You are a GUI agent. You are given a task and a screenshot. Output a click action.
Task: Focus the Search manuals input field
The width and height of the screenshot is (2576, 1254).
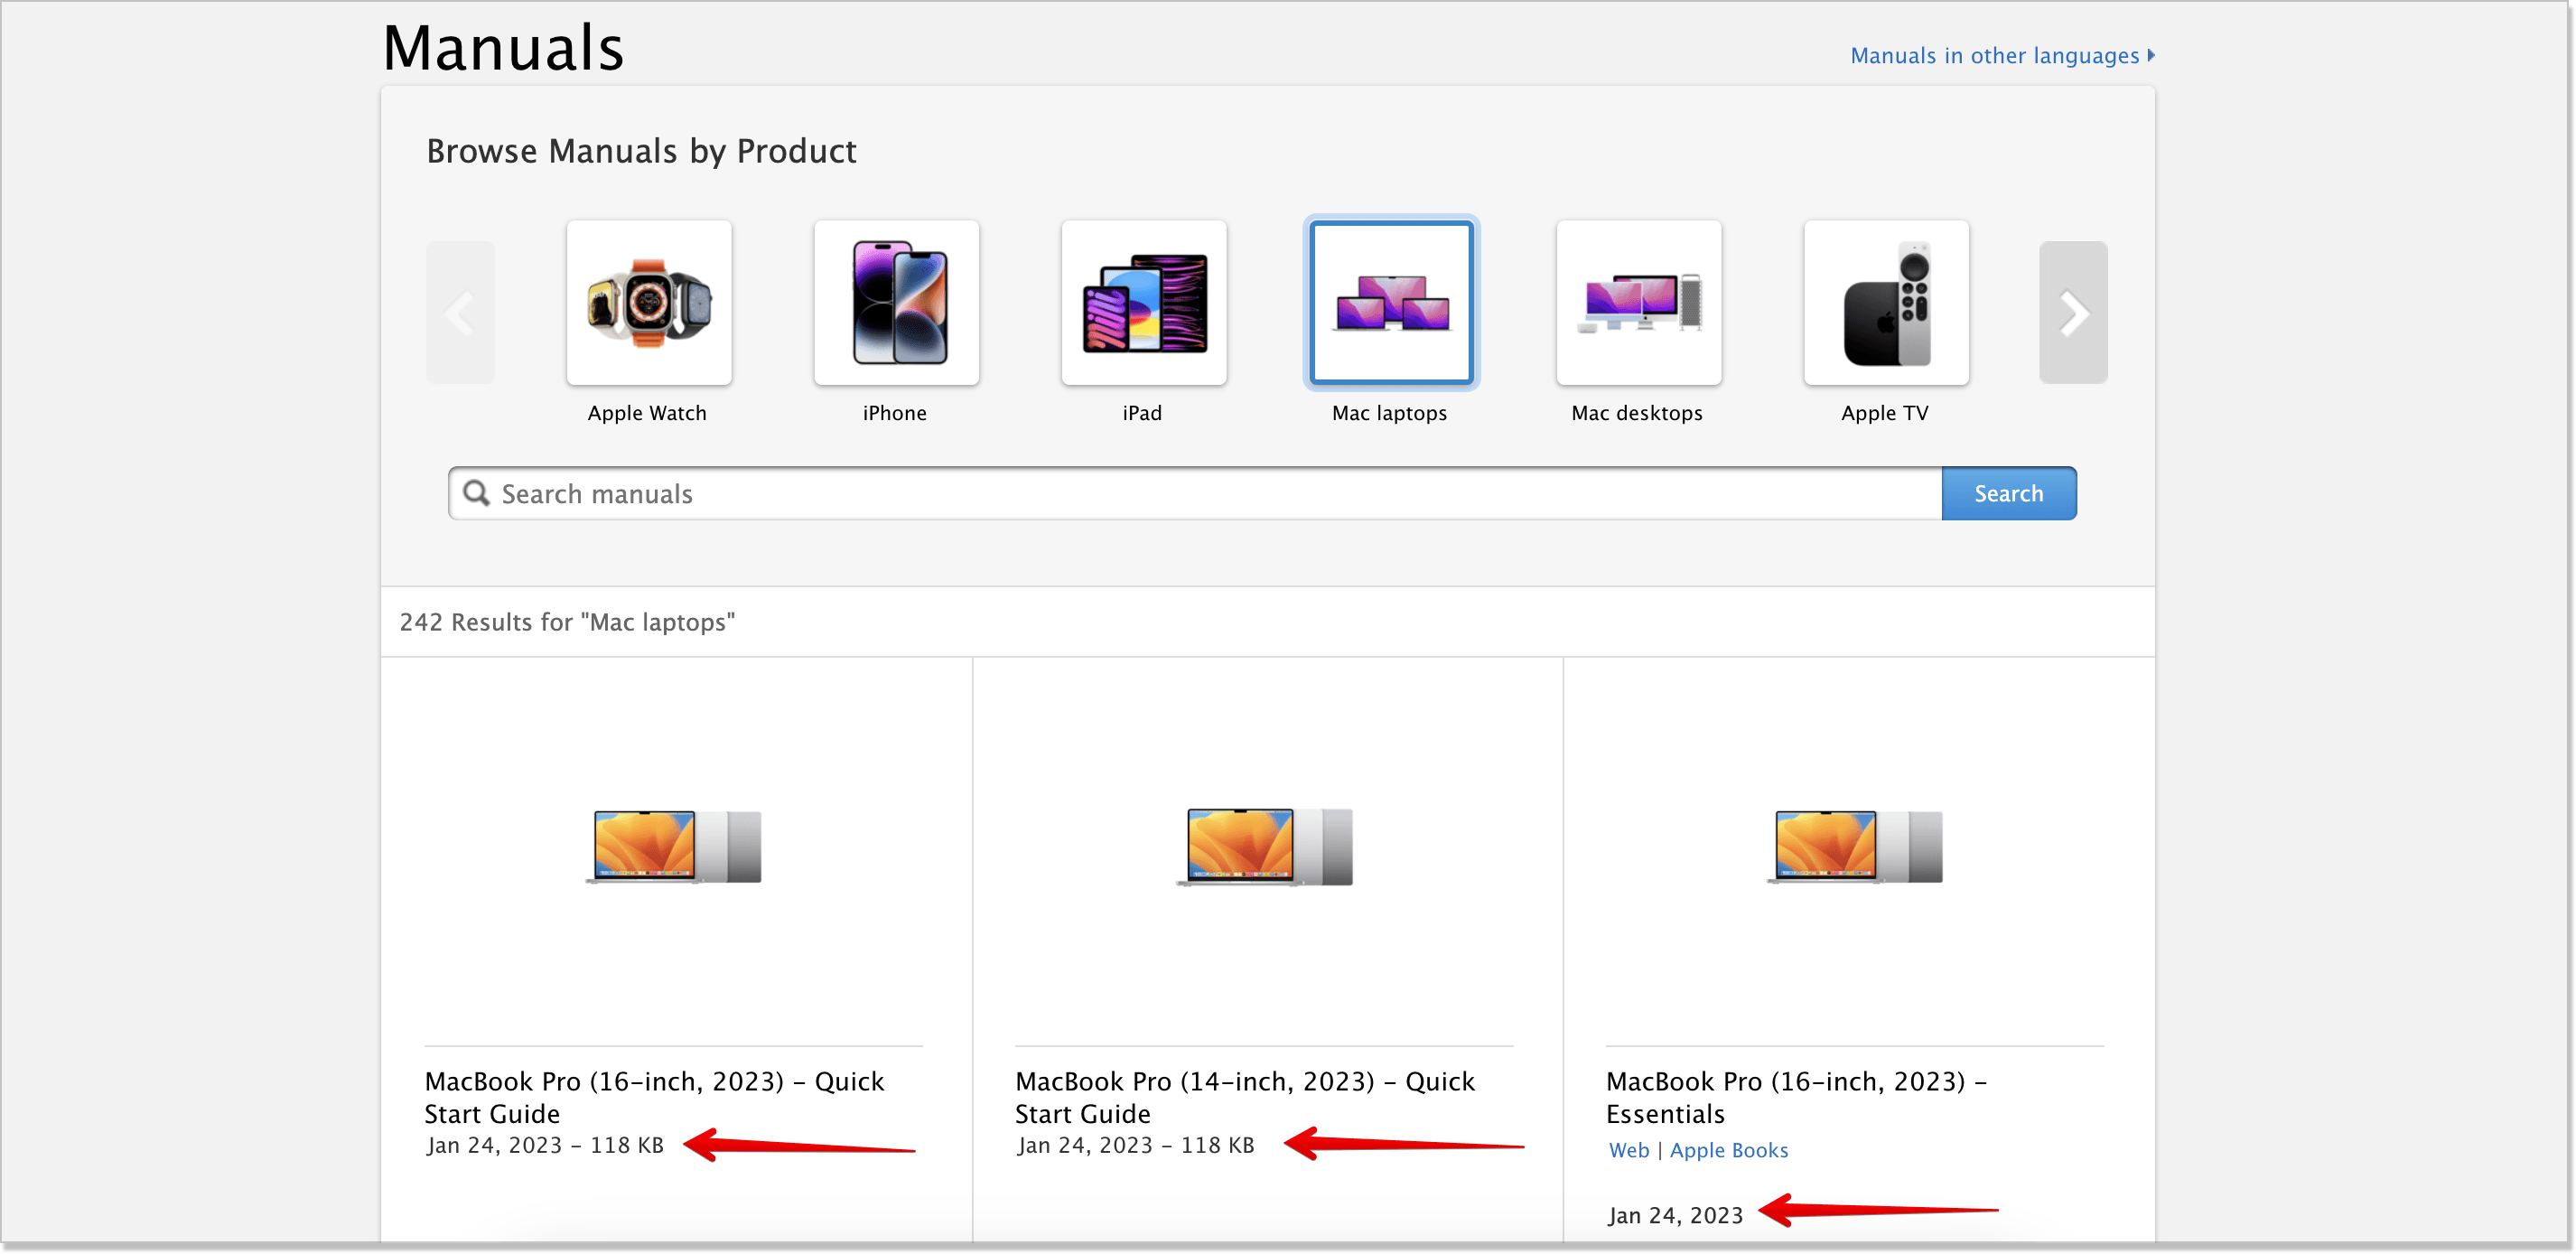tap(1195, 493)
